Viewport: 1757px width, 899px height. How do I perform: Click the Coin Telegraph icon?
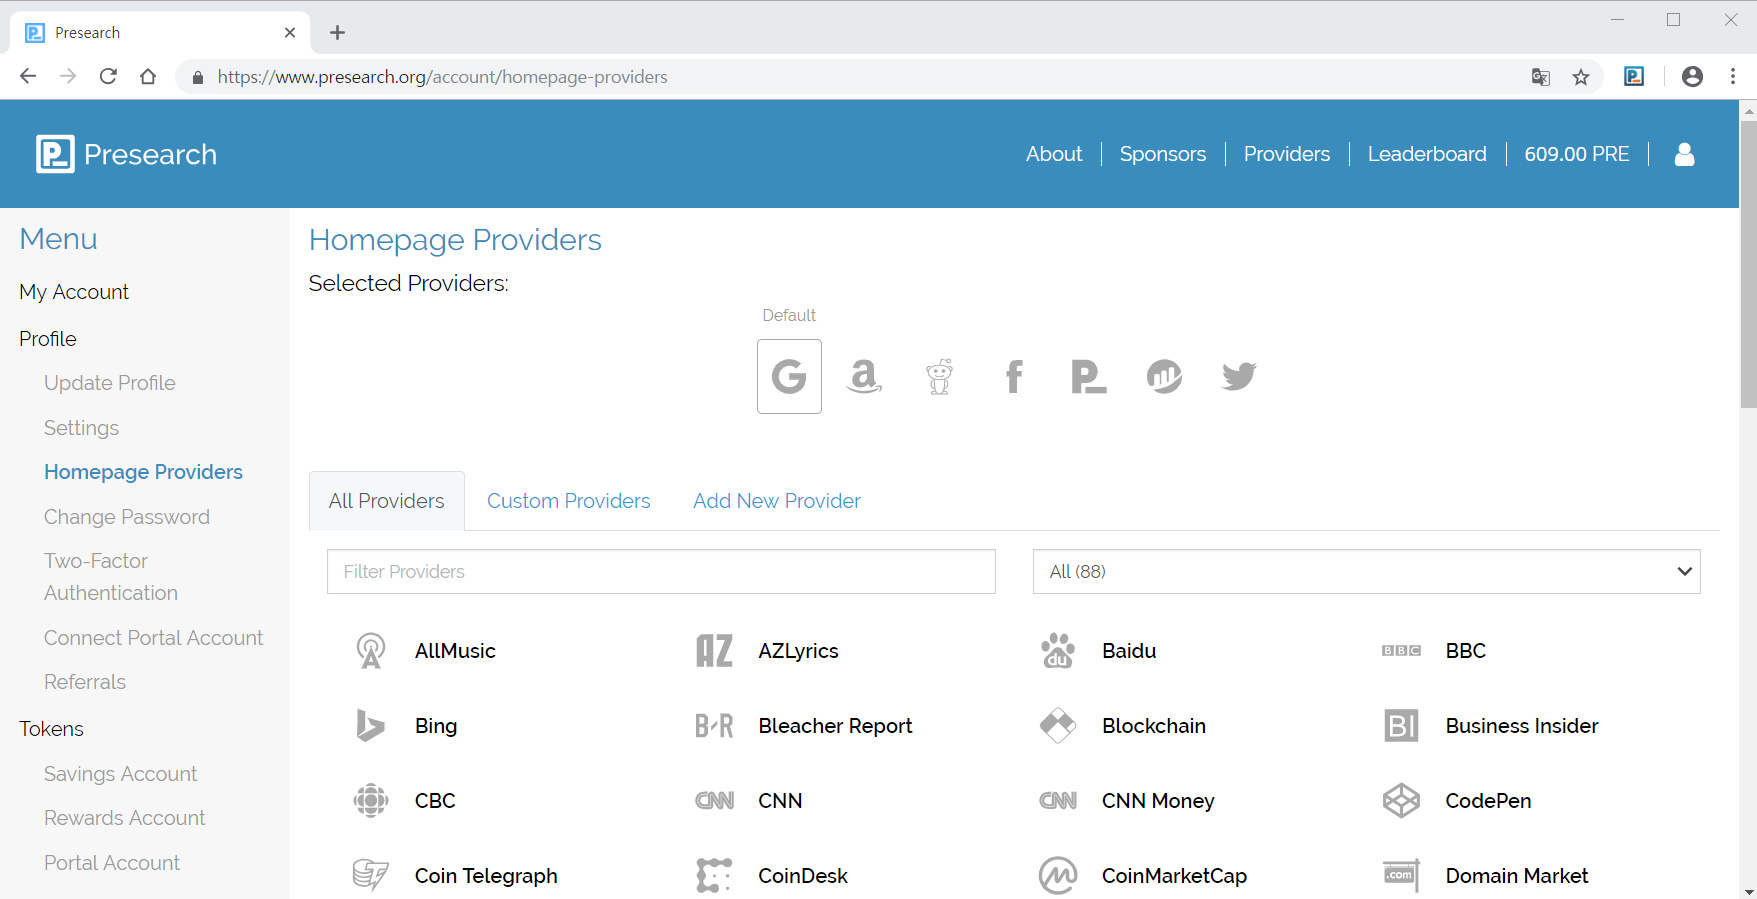[x=371, y=876]
